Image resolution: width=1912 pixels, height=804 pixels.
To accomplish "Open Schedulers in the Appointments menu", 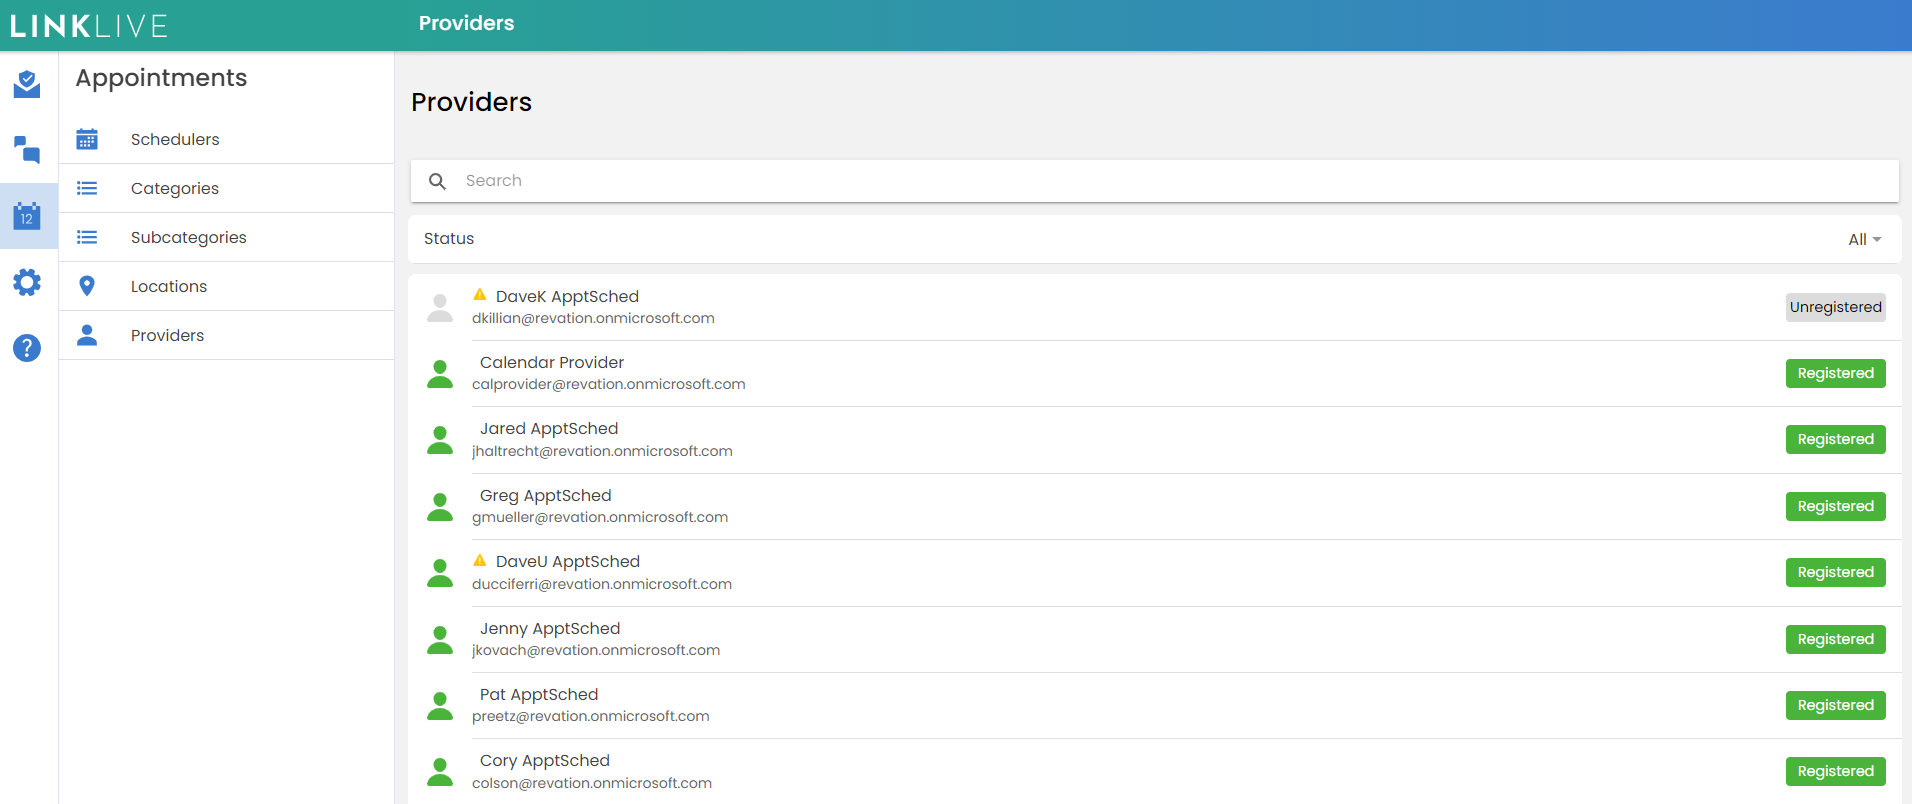I will point(175,139).
